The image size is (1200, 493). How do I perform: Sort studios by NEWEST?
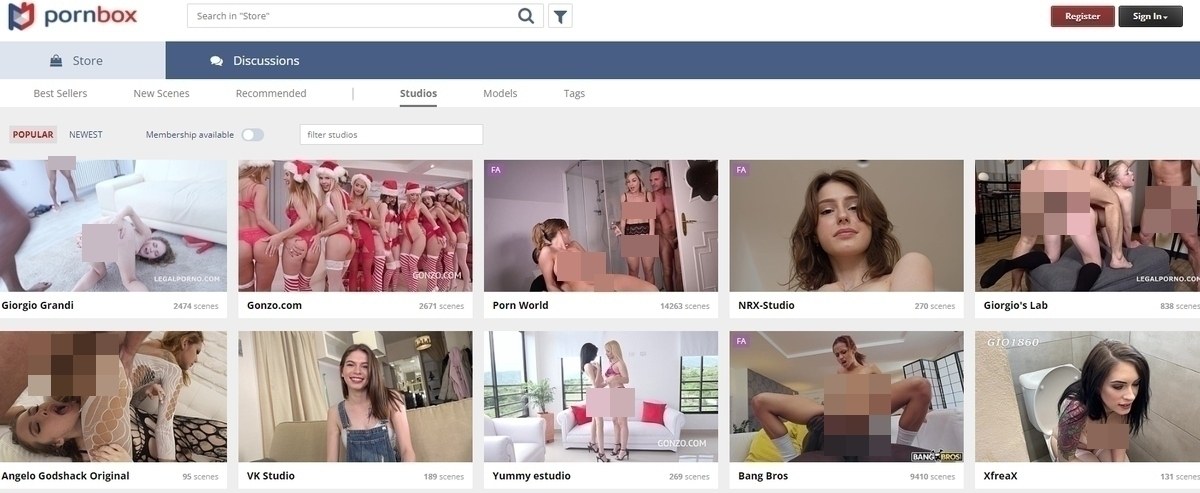point(86,134)
